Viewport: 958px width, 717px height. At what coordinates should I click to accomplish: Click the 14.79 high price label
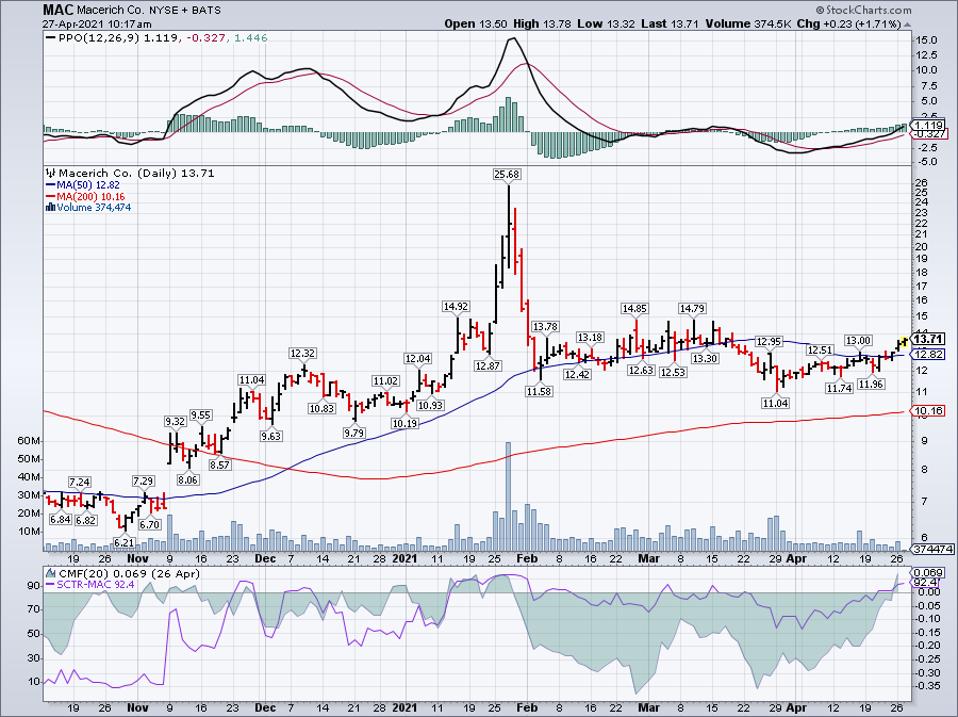692,308
